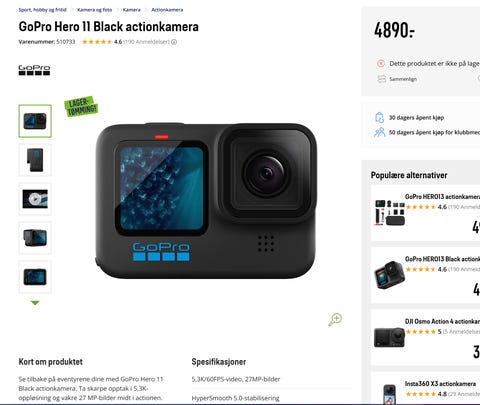Screen dimensions: 480x405
Task: Go to Actionkamera breadcrumb category
Action: pos(167,10)
